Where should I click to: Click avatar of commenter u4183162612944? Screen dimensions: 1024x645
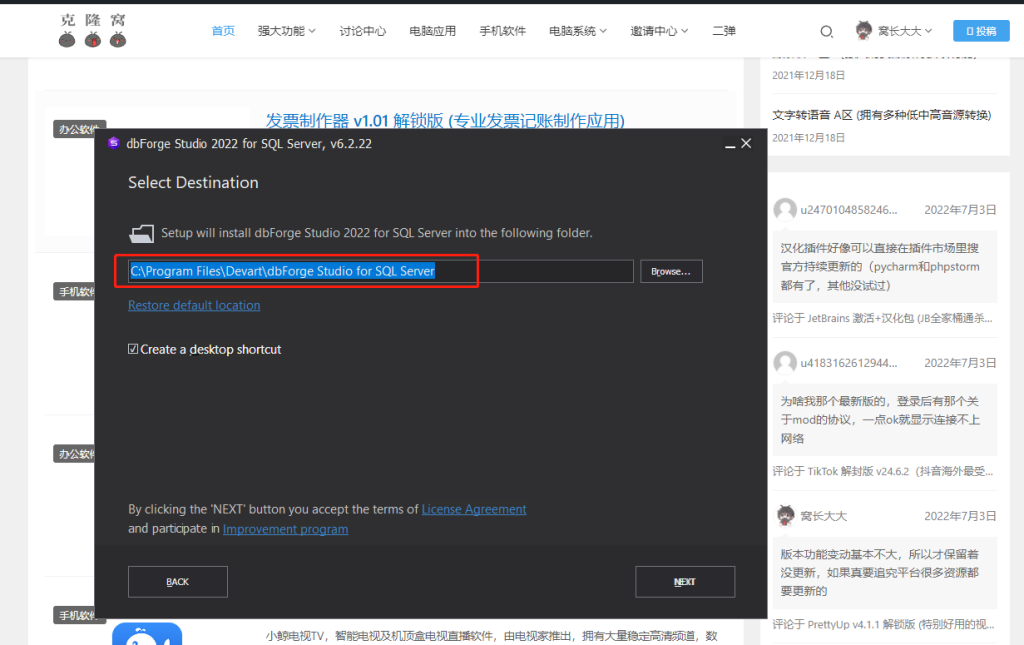tap(785, 362)
